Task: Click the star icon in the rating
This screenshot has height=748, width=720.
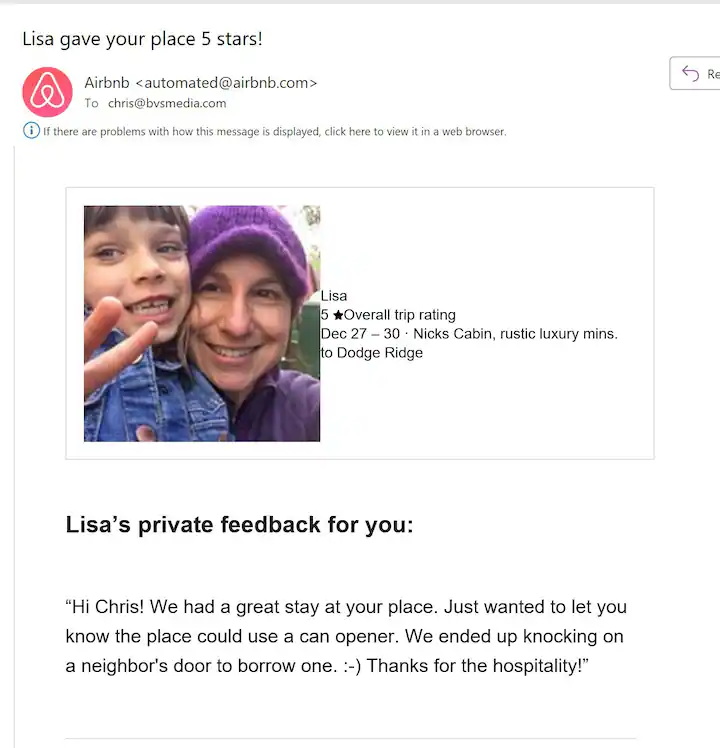Action: click(x=338, y=315)
